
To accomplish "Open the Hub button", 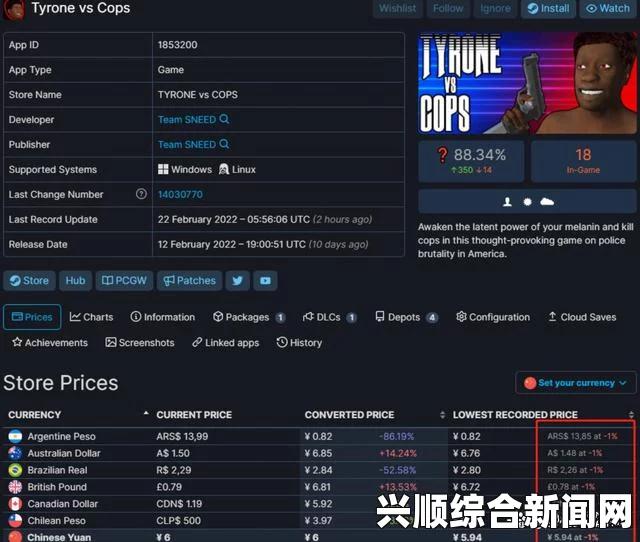I will (76, 281).
